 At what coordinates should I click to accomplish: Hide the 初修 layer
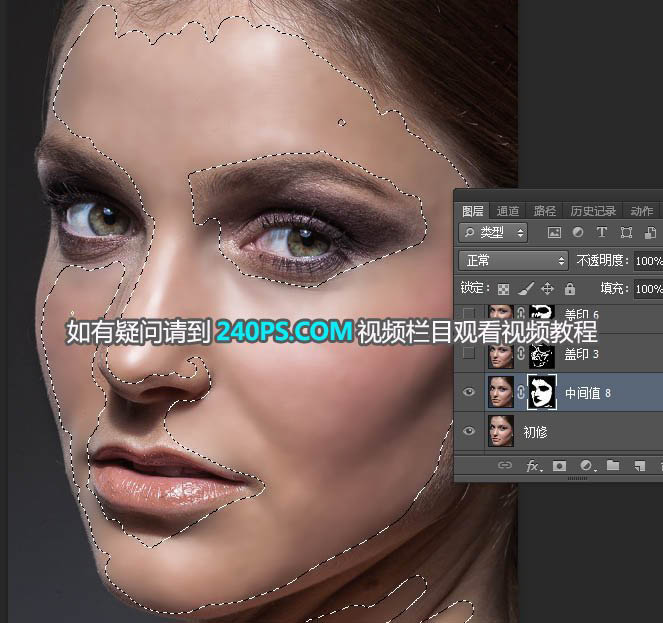[x=469, y=432]
